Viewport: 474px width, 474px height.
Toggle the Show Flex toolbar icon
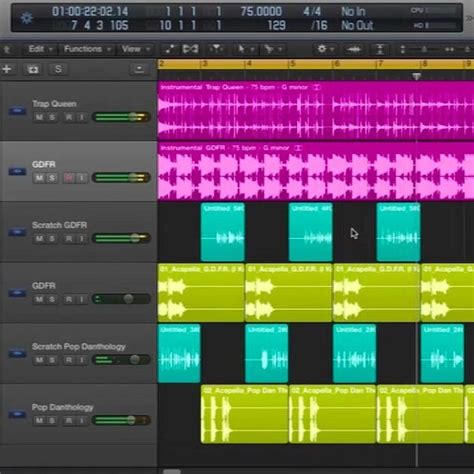[x=190, y=49]
